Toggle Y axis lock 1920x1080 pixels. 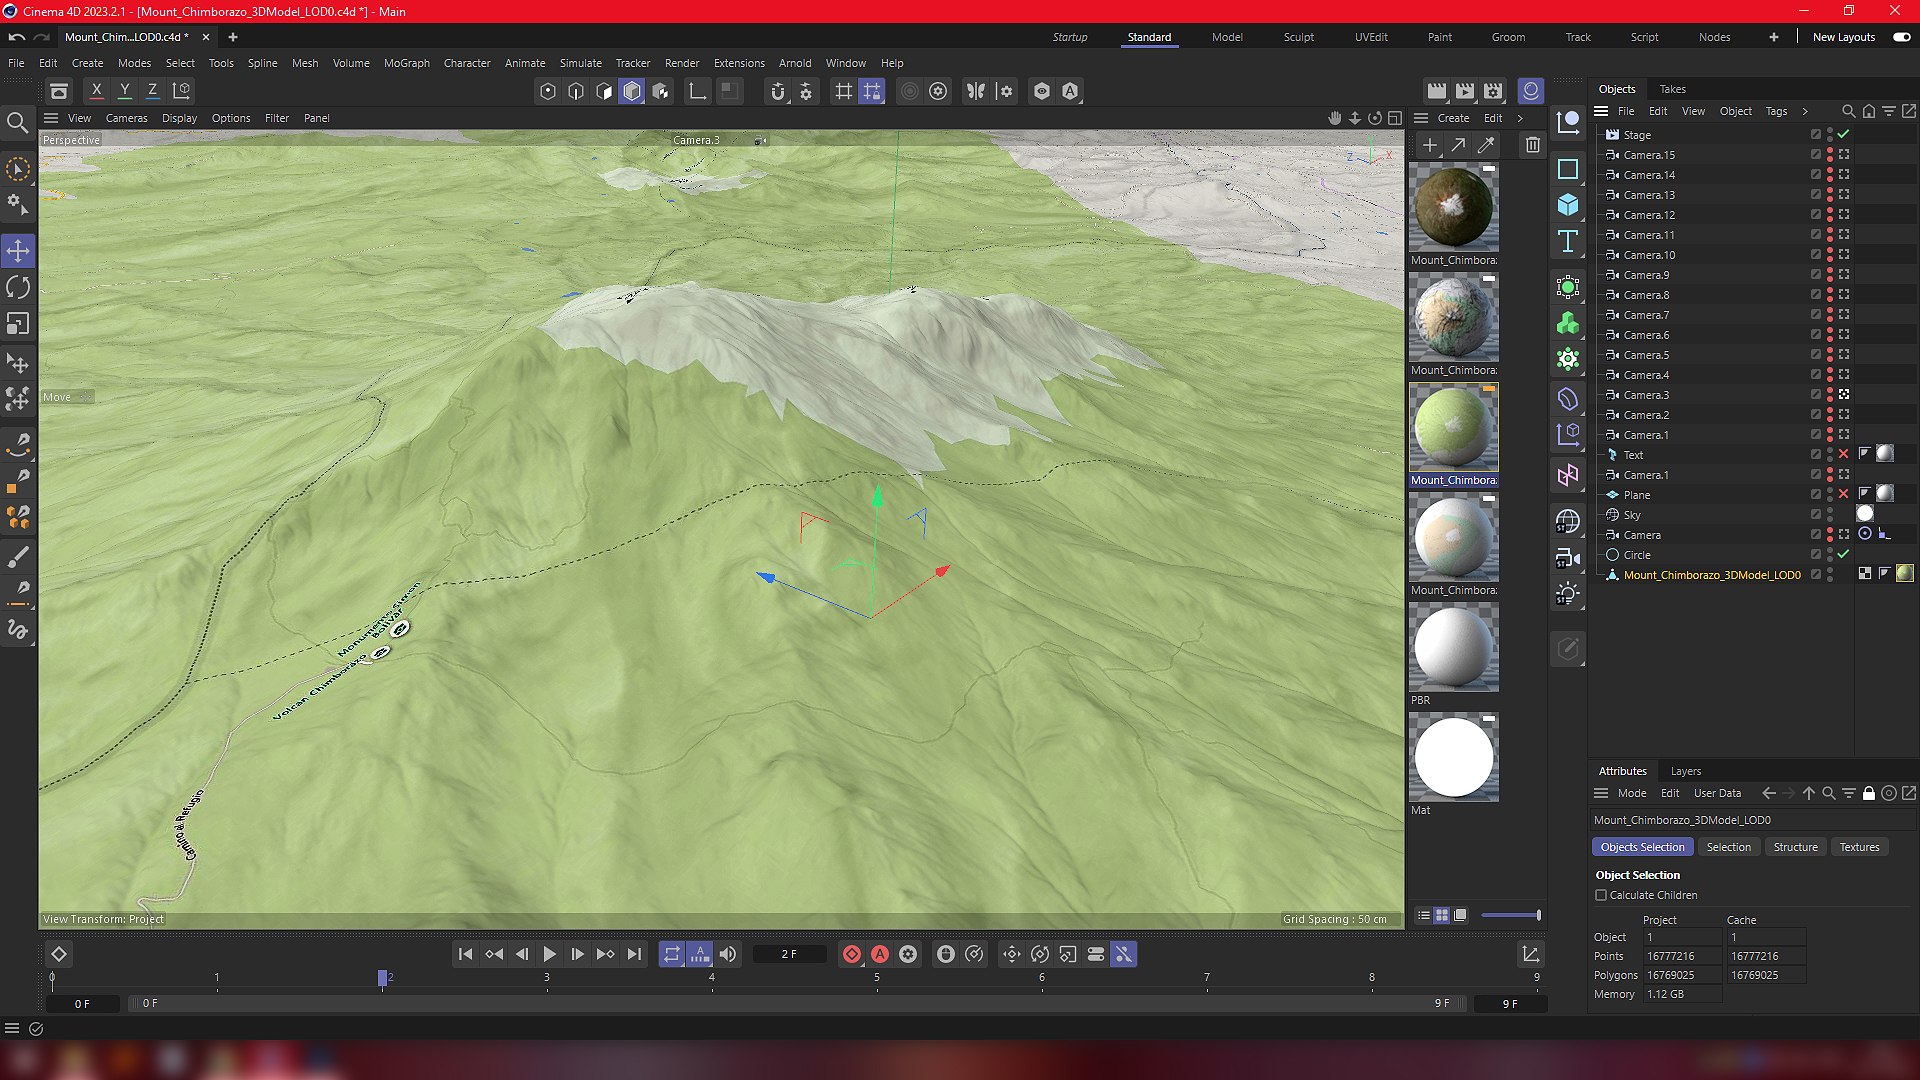(125, 91)
